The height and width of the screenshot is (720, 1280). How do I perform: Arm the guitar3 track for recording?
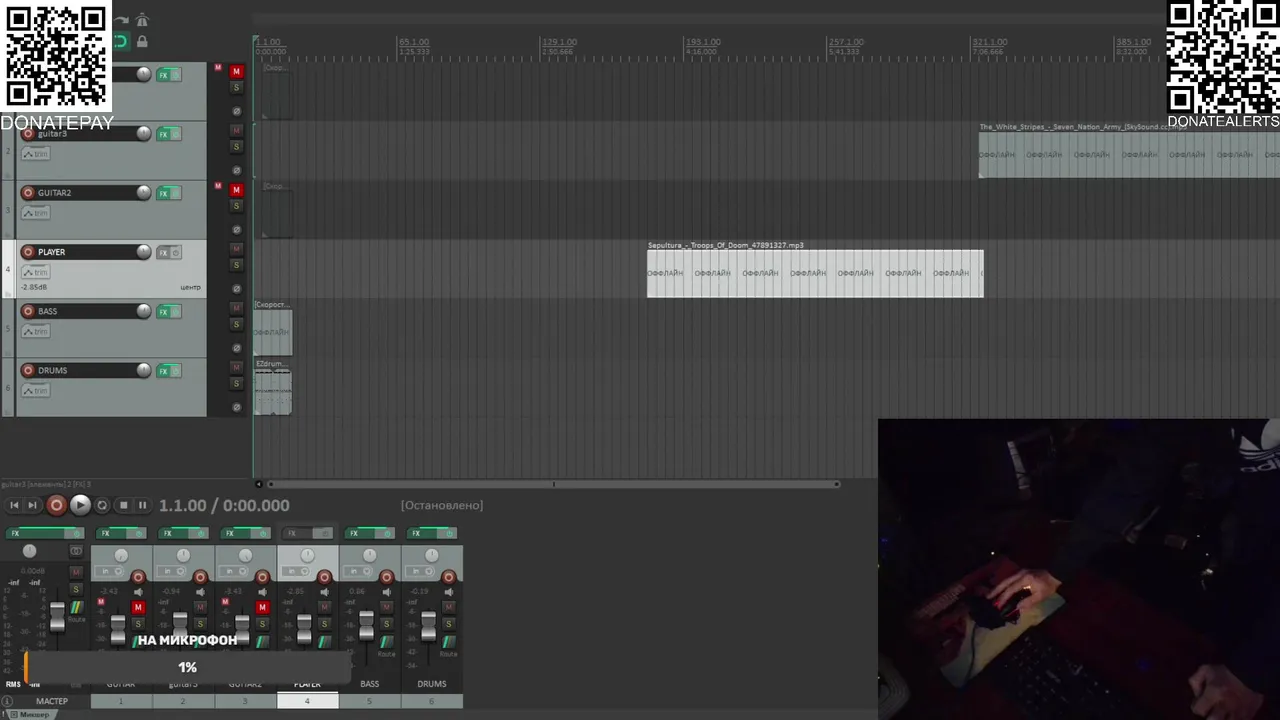[x=28, y=134]
